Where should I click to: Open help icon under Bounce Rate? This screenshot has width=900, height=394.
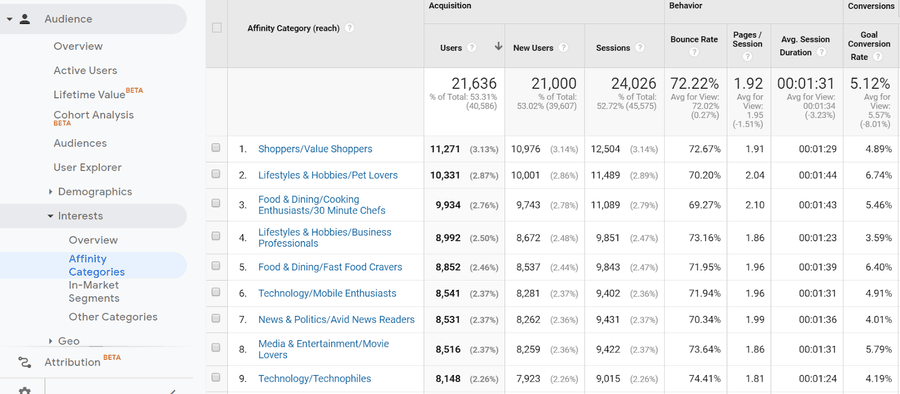click(x=694, y=52)
